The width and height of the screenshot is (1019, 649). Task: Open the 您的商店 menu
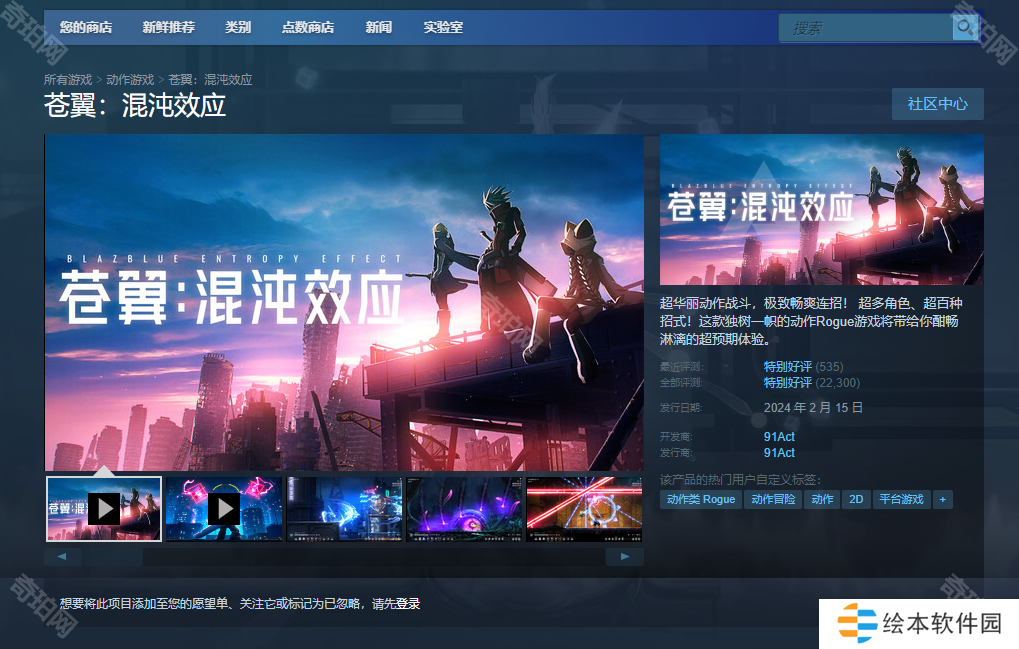tap(86, 27)
